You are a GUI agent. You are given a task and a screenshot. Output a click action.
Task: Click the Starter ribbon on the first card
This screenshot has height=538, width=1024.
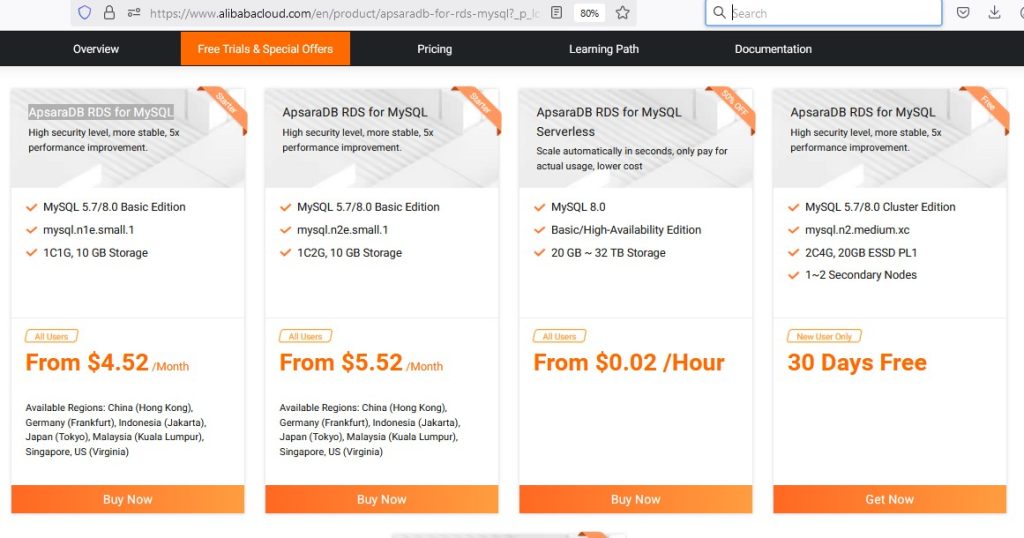(225, 106)
